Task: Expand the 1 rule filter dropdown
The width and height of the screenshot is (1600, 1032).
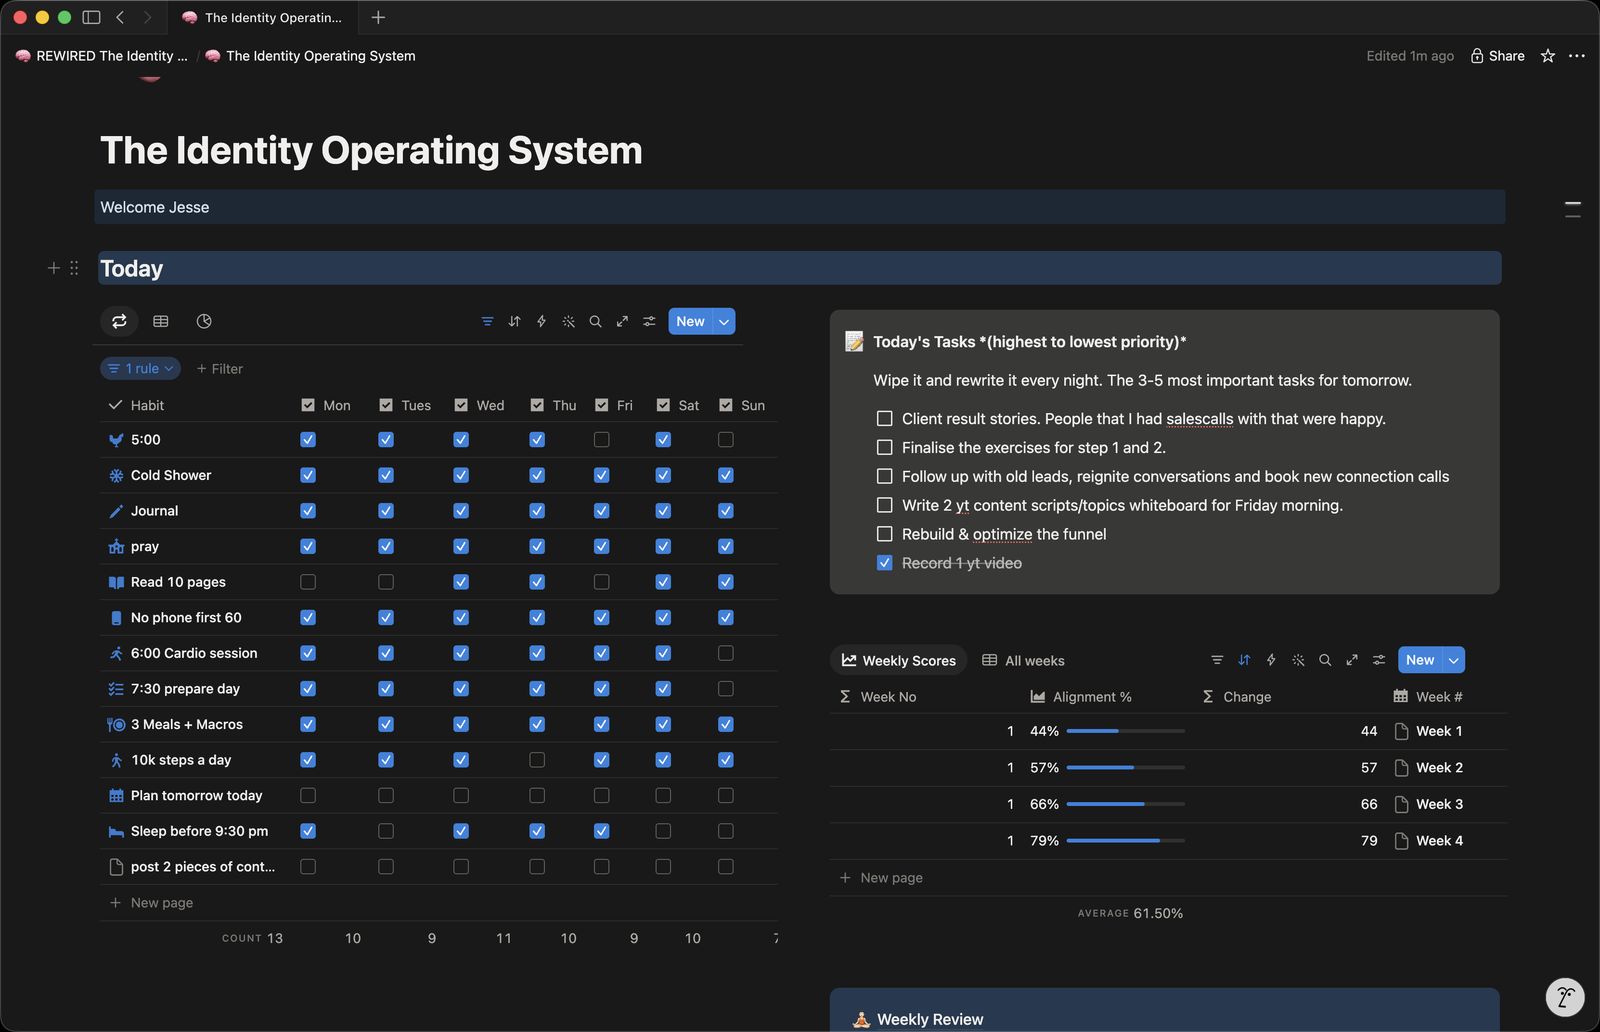Action: click(140, 368)
